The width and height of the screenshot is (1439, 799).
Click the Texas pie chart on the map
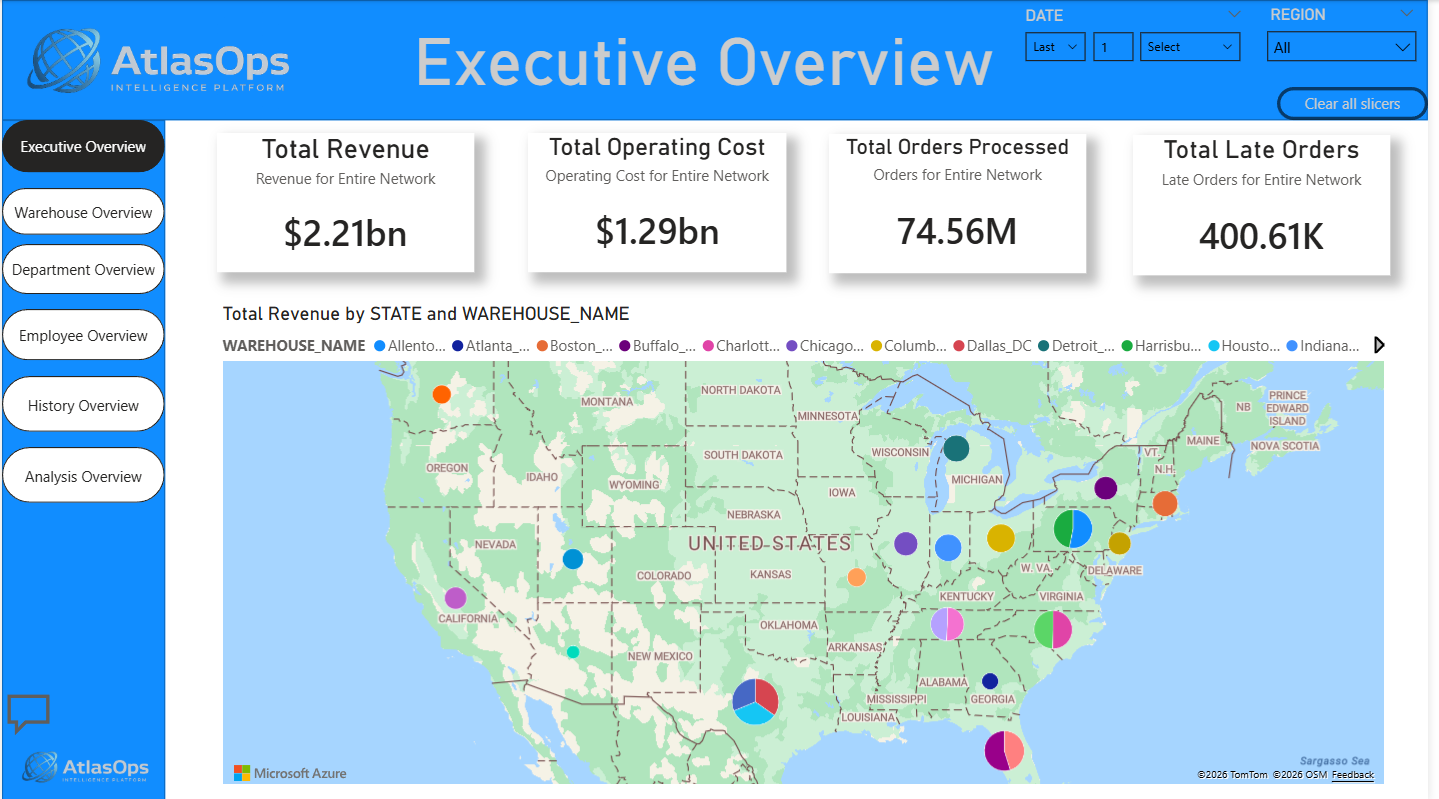(754, 700)
